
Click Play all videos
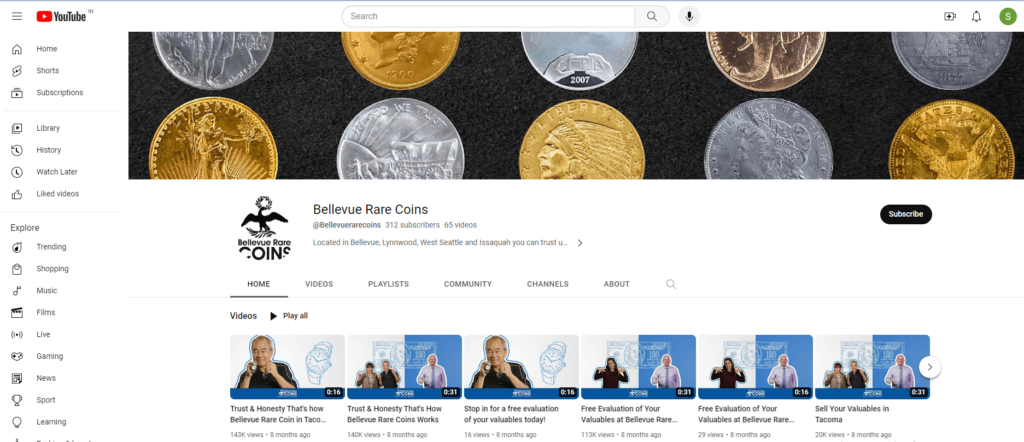(x=289, y=316)
